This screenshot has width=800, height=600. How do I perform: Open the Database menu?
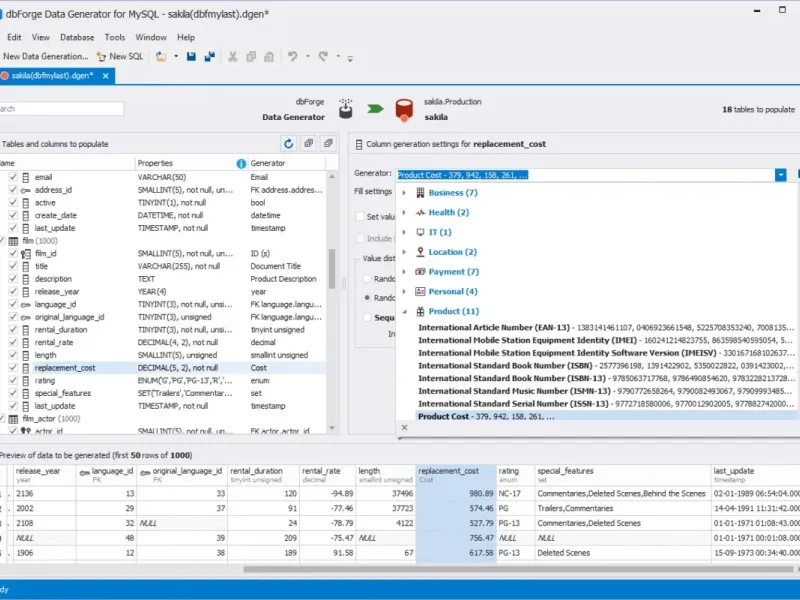pyautogui.click(x=77, y=37)
